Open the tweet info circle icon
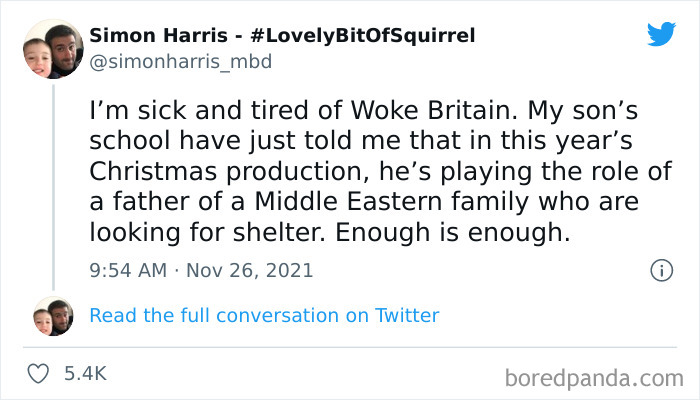Viewport: 700px width, 400px height. (x=660, y=270)
